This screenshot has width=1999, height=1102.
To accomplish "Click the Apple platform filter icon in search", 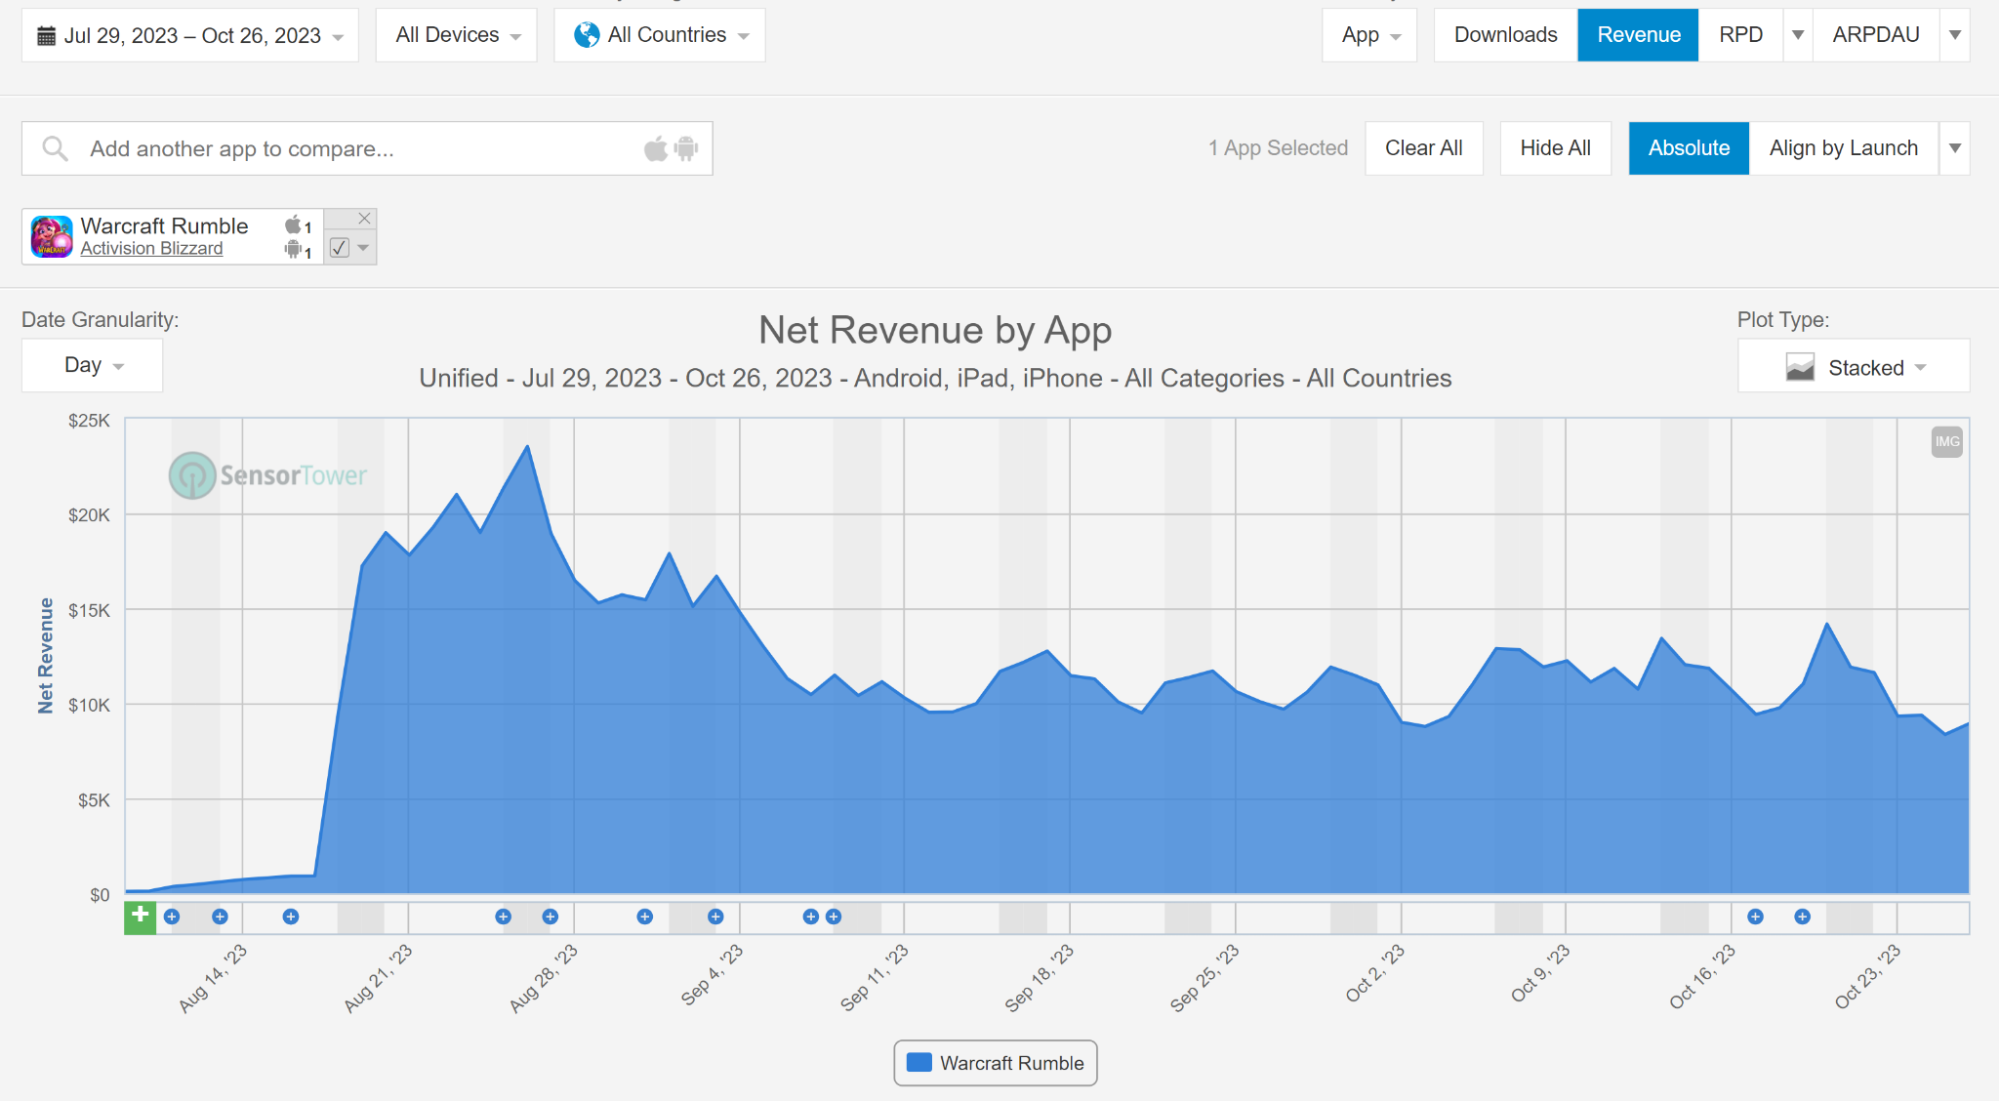I will (655, 149).
